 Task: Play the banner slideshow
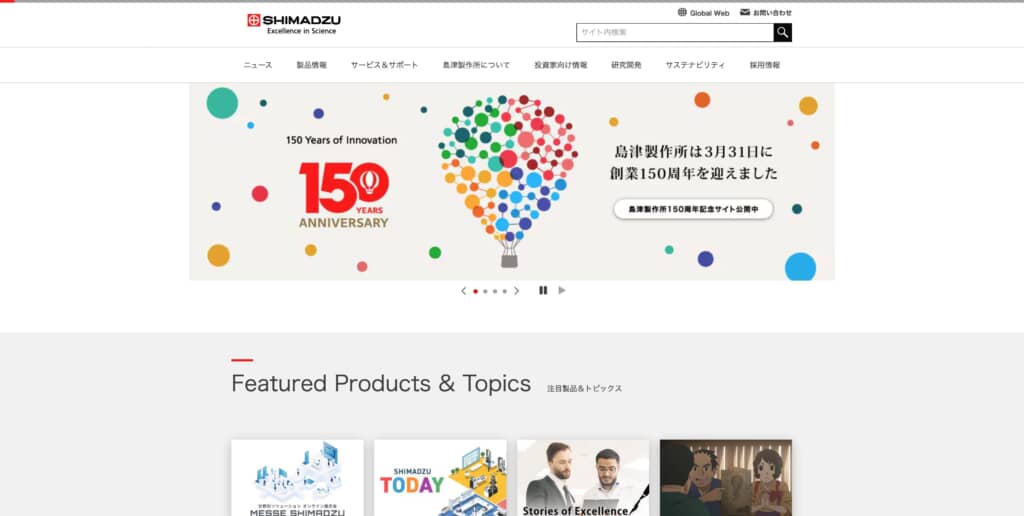click(x=562, y=291)
